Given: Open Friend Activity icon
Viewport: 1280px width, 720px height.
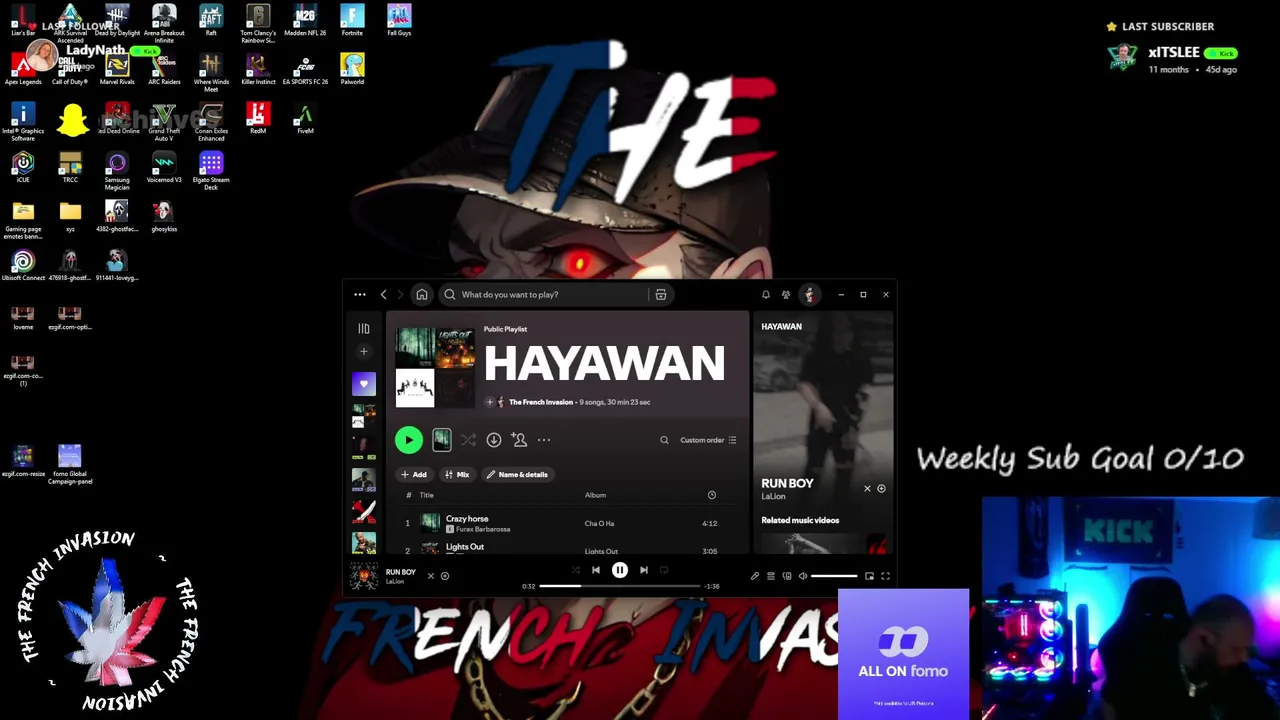Looking at the screenshot, I should pos(786,295).
